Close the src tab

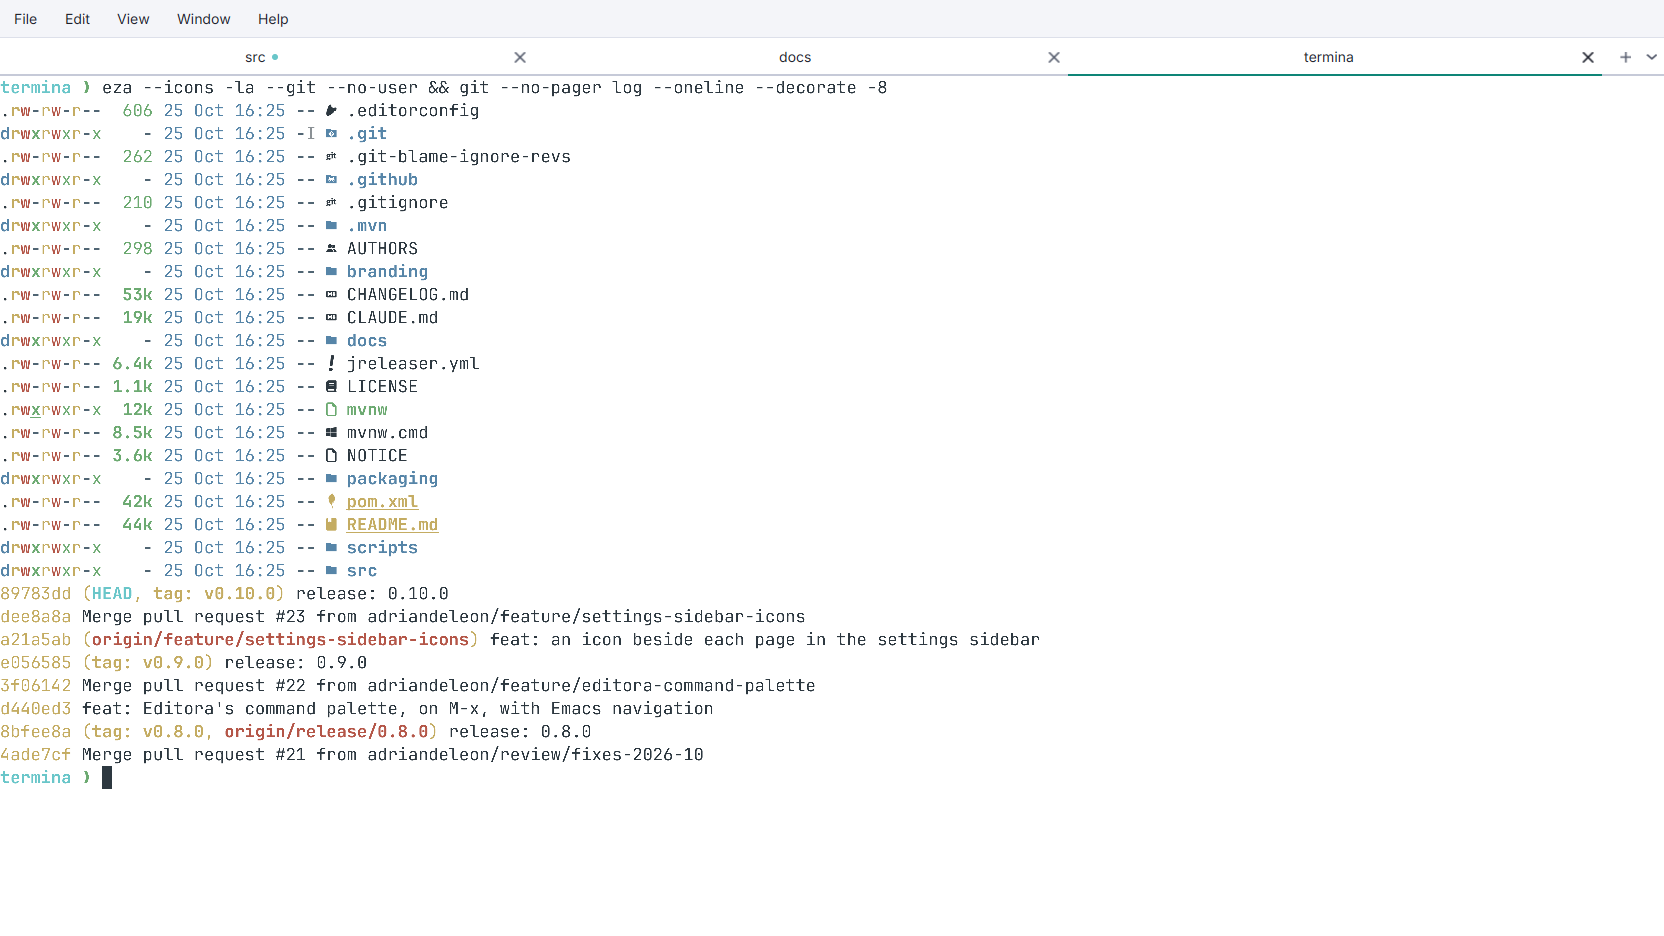pyautogui.click(x=520, y=57)
